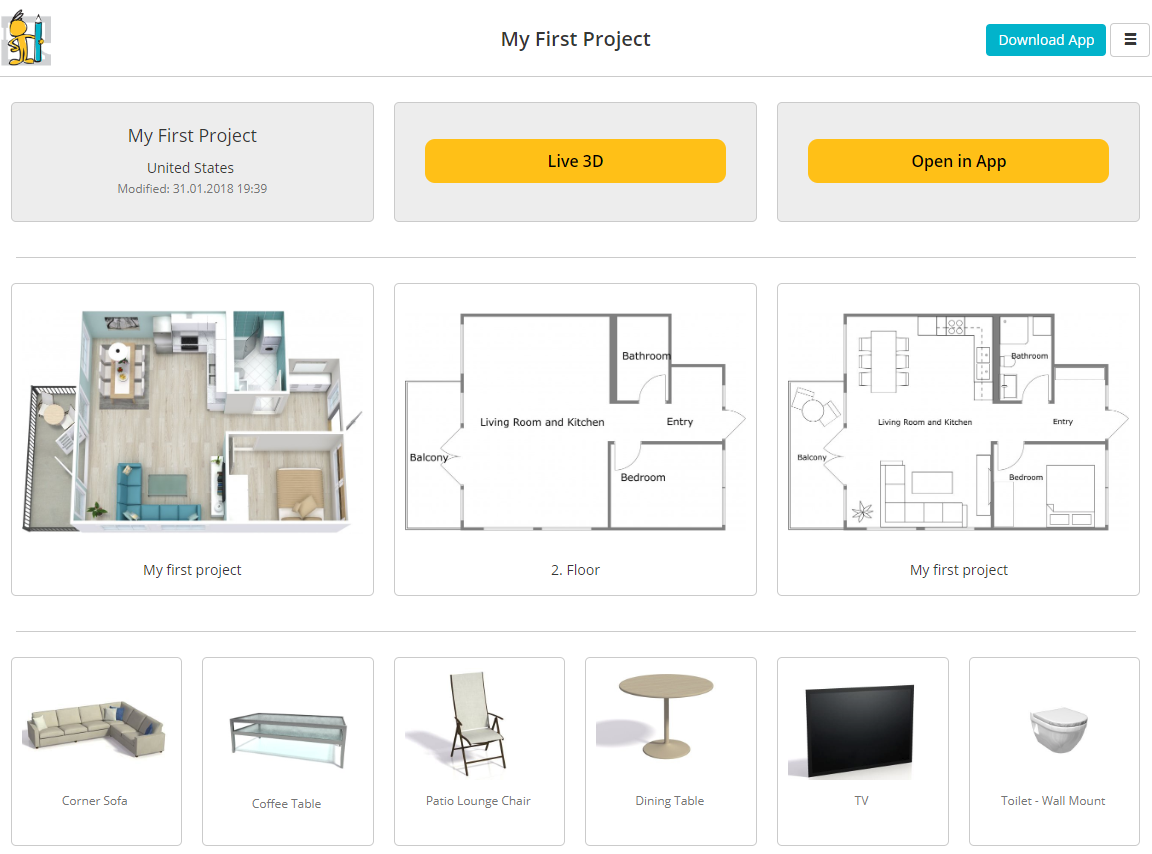The width and height of the screenshot is (1152, 854).
Task: Open the furnished 2D floor plan thumbnail
Action: tap(958, 421)
